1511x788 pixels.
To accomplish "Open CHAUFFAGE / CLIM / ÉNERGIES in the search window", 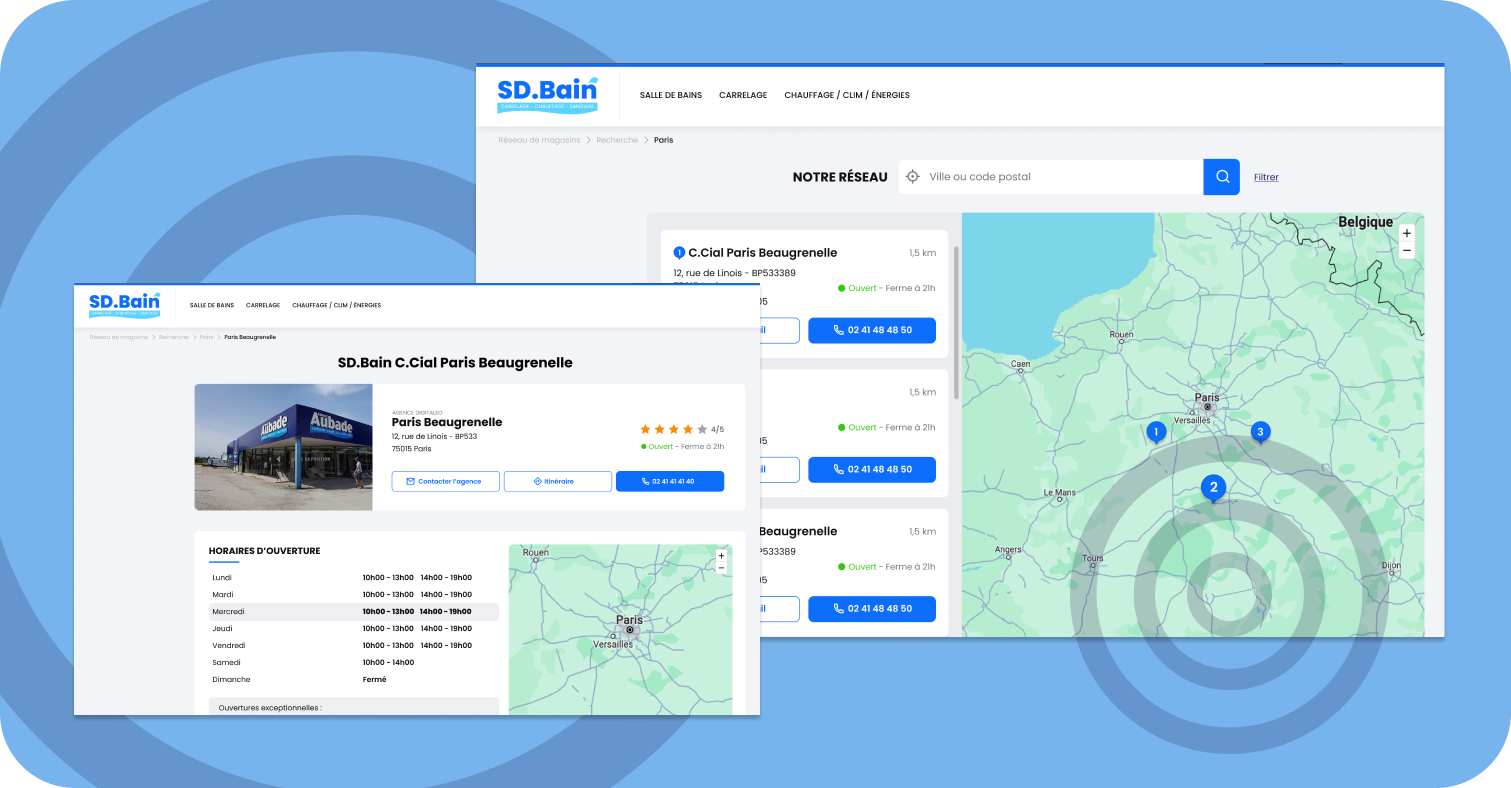I will pyautogui.click(x=847, y=95).
